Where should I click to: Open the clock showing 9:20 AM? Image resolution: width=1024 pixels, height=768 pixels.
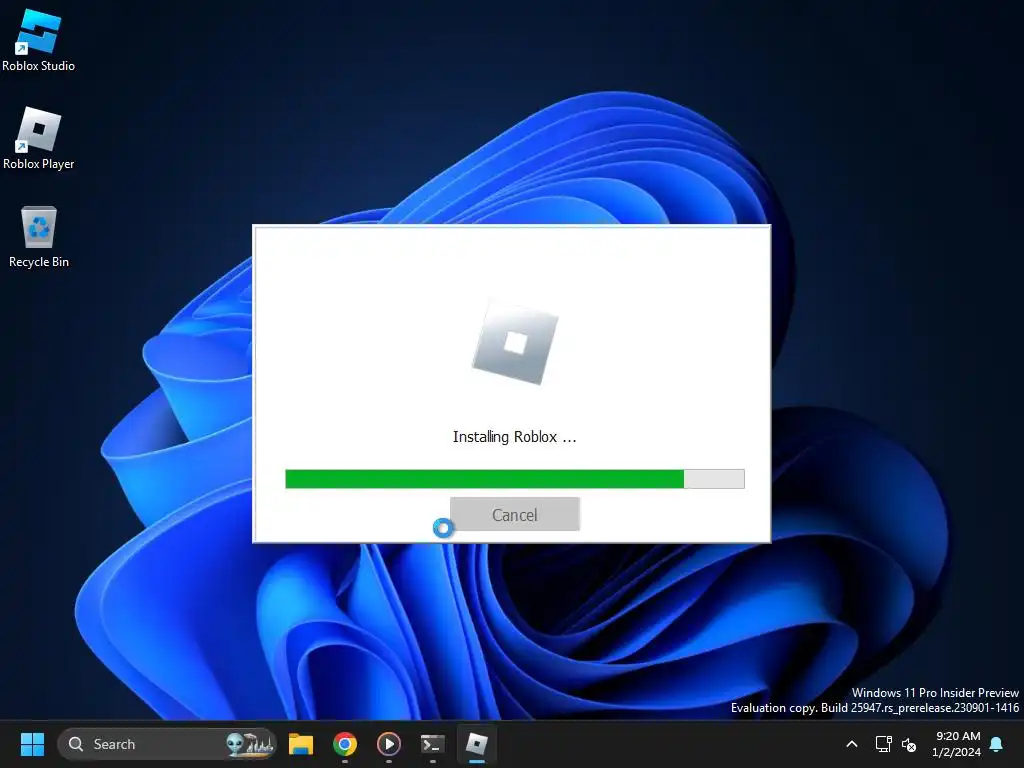click(957, 744)
